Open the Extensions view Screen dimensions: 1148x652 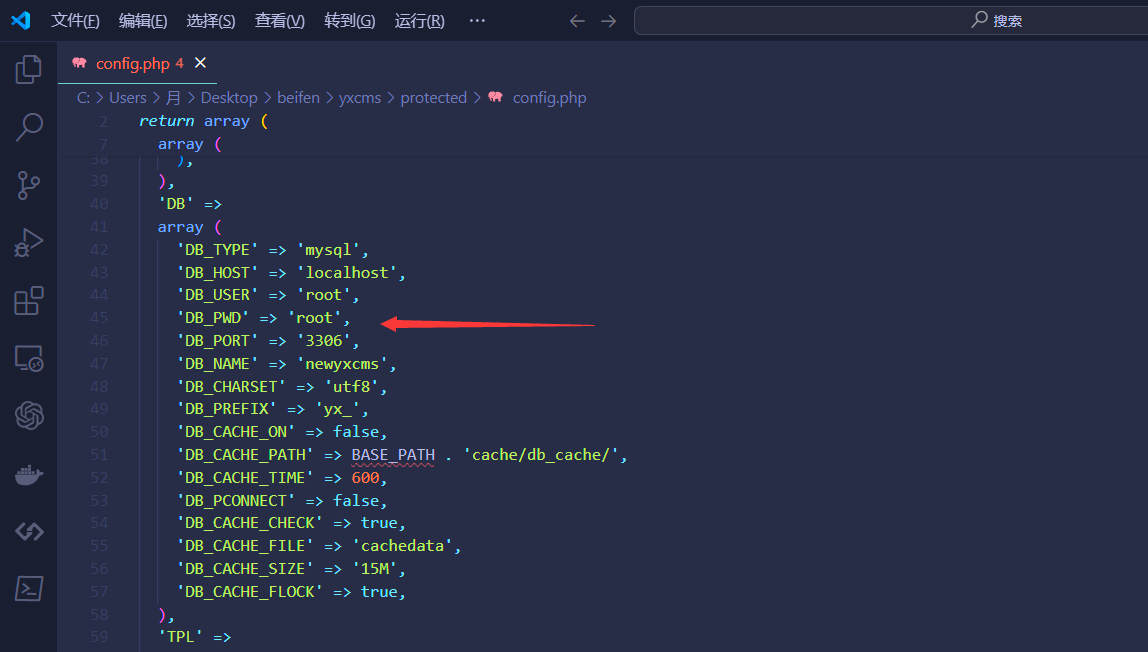[x=28, y=300]
